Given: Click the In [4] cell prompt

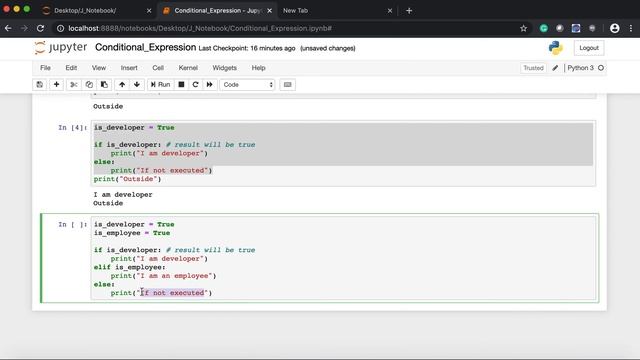Looking at the screenshot, I should [x=73, y=128].
